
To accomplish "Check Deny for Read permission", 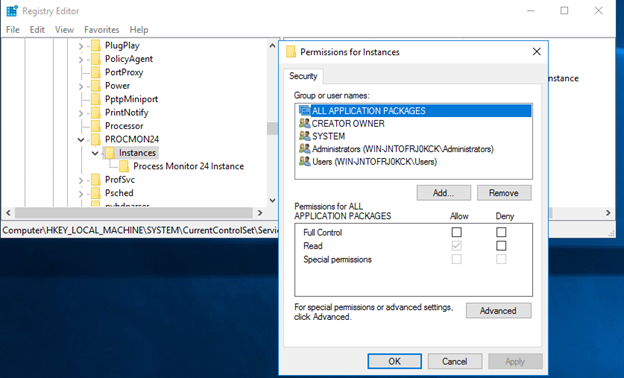I will click(501, 246).
